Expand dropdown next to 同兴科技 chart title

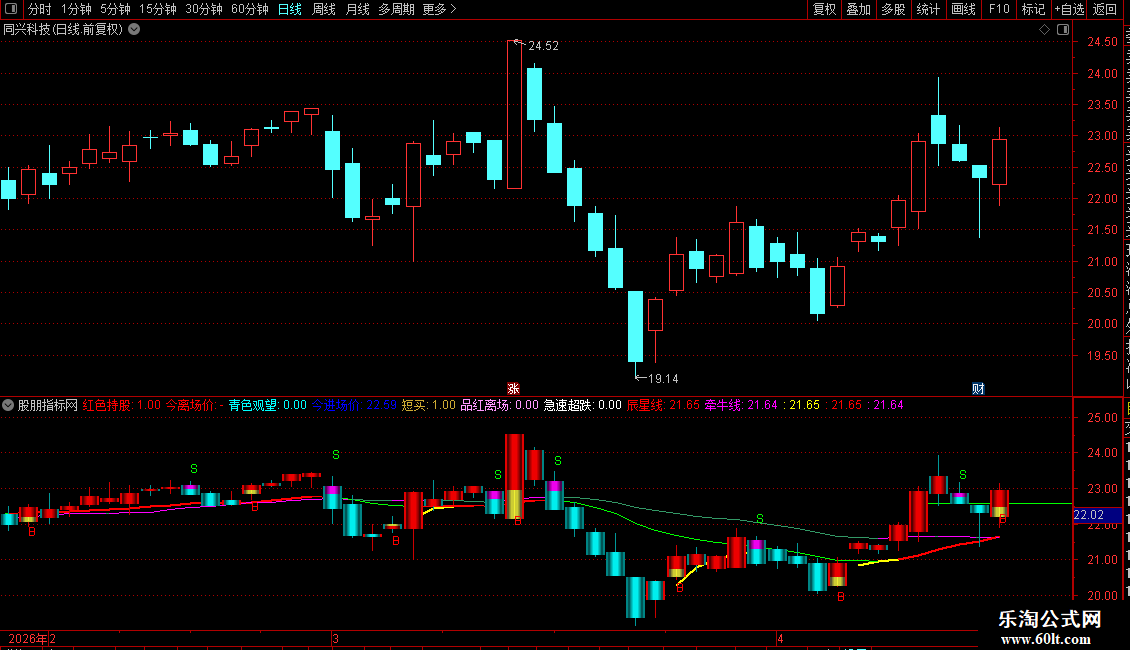[x=134, y=30]
